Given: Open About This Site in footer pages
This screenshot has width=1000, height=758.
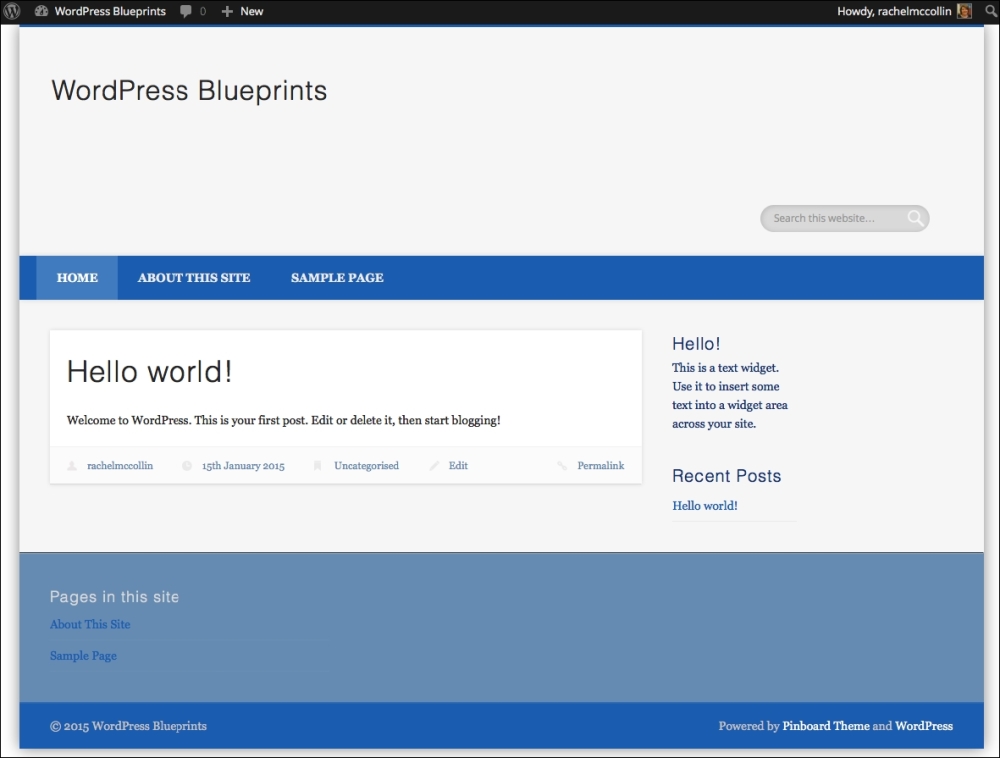Looking at the screenshot, I should [90, 625].
